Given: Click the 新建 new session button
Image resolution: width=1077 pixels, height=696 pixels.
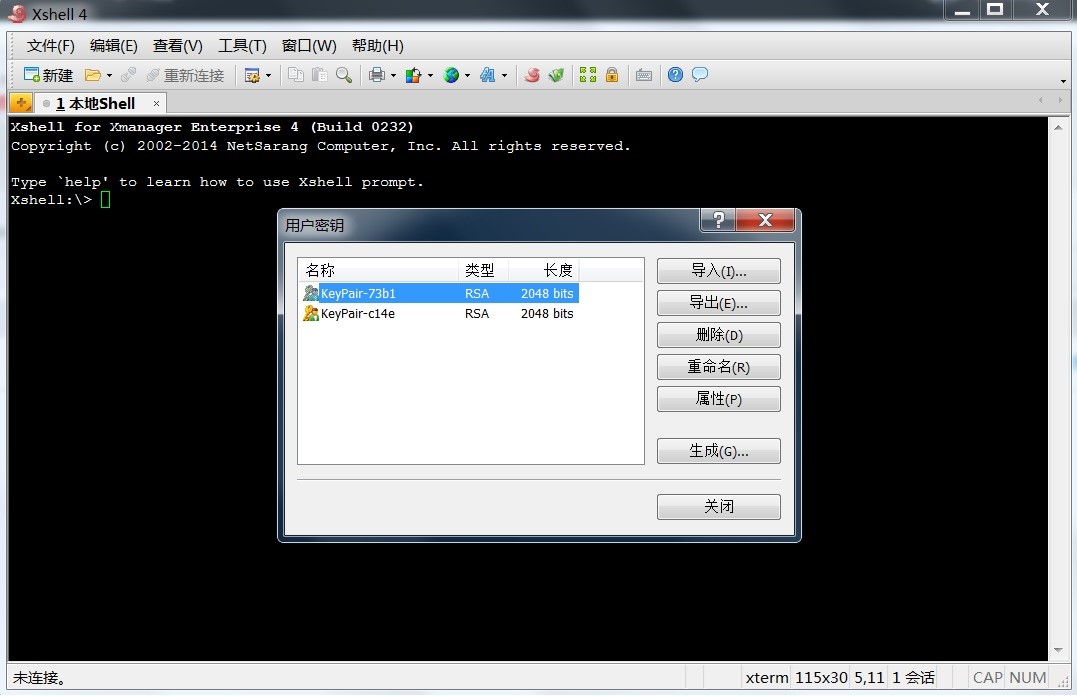Looking at the screenshot, I should [x=48, y=75].
